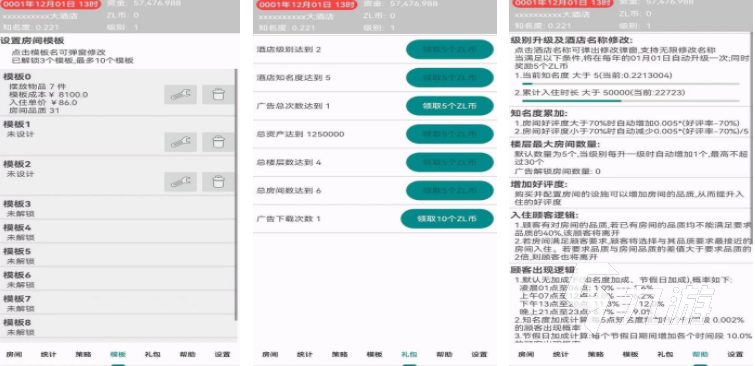Screen dimensions: 755x366
Task: Select the locked 模板7 row
Action: click(117, 303)
